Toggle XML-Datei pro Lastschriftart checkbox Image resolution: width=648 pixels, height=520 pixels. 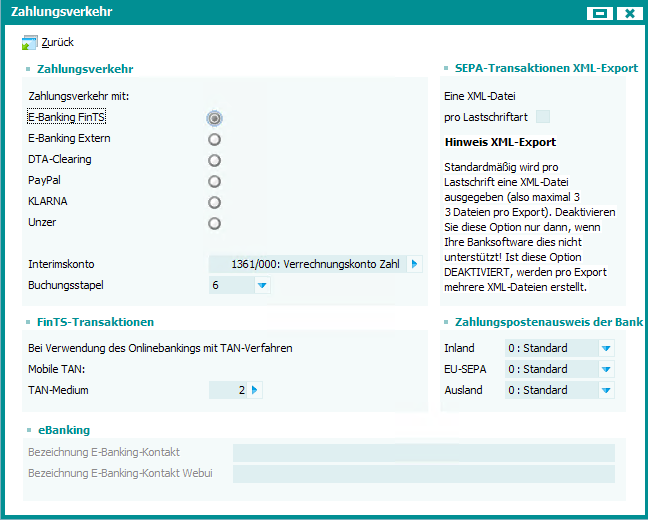543,117
